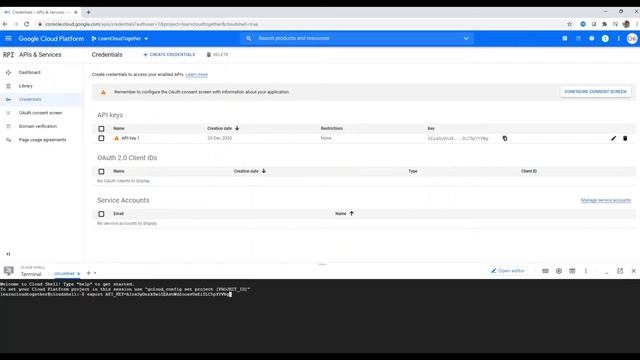Image resolution: width=640 pixels, height=360 pixels.
Task: Toggle select-all checkbox in Service Accounts table
Action: tap(101, 214)
